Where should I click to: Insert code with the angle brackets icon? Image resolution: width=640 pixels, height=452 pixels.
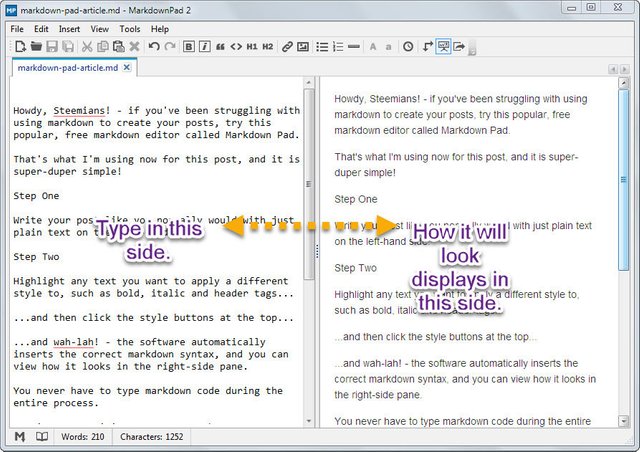[x=236, y=47]
